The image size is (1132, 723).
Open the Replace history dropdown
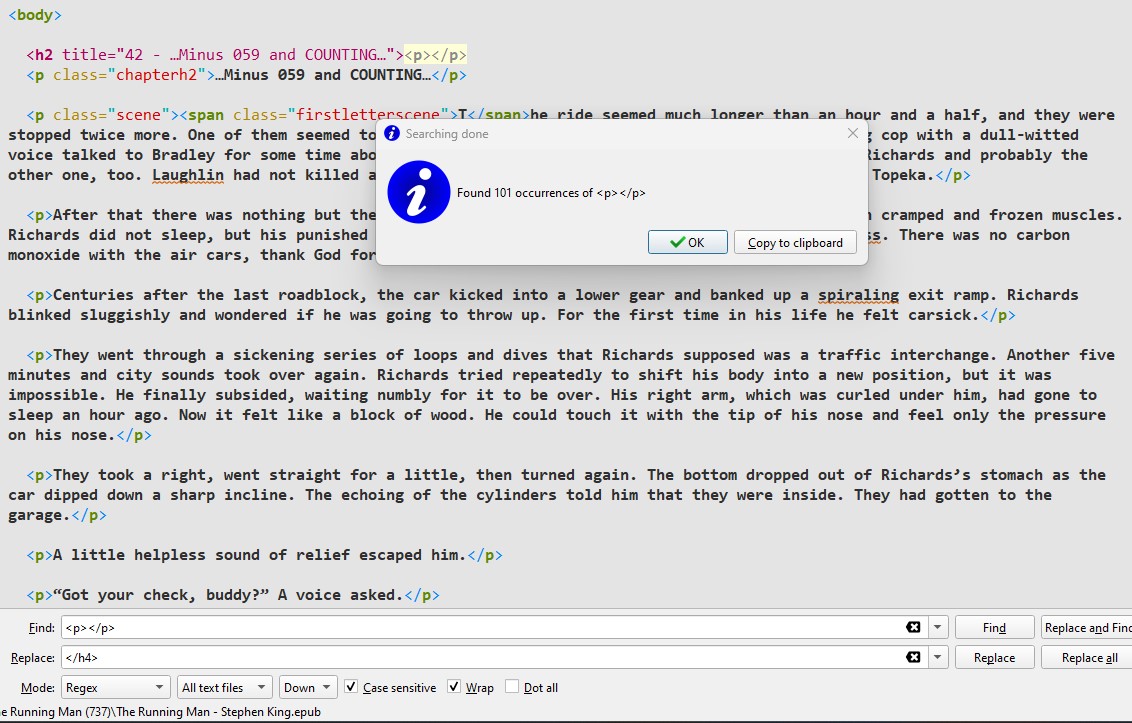(937, 657)
